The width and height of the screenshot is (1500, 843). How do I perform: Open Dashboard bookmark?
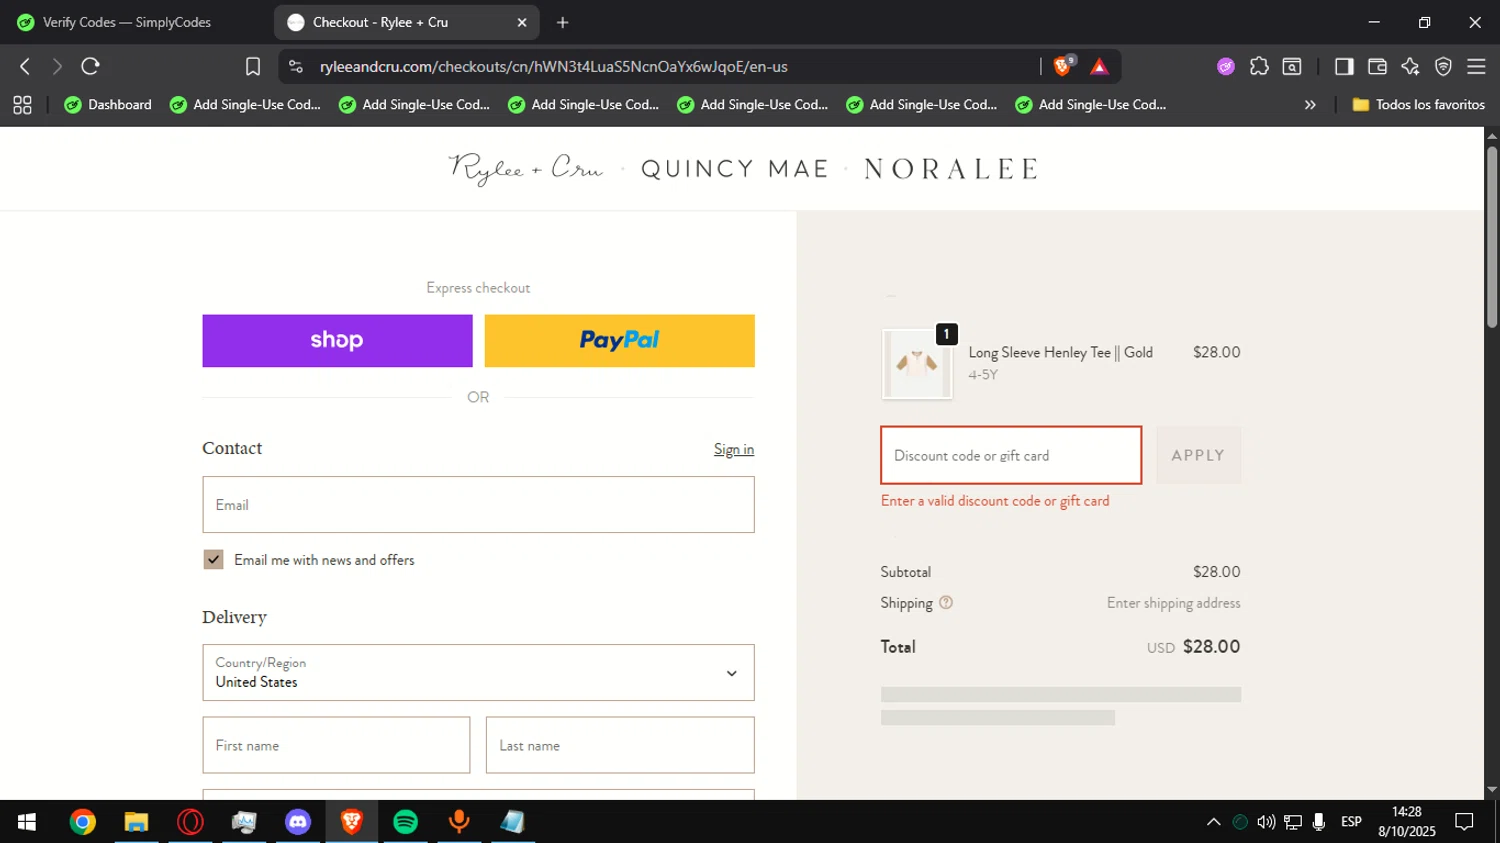pos(108,104)
